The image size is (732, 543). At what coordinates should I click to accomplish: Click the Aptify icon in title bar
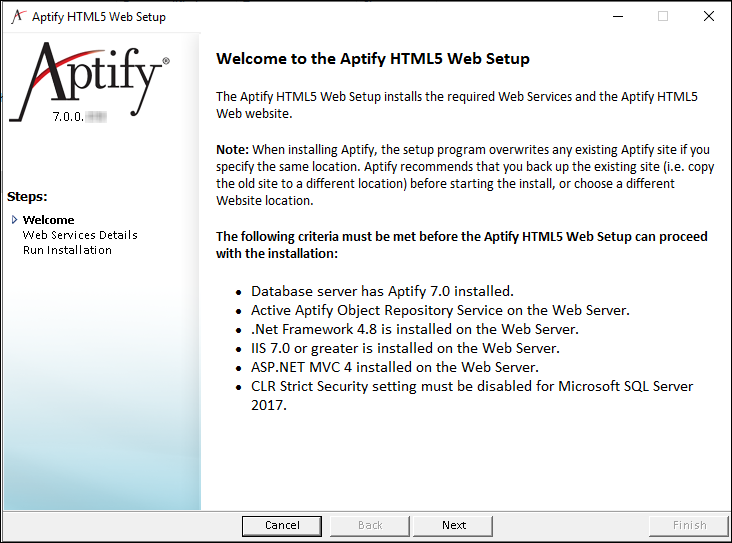[18, 16]
